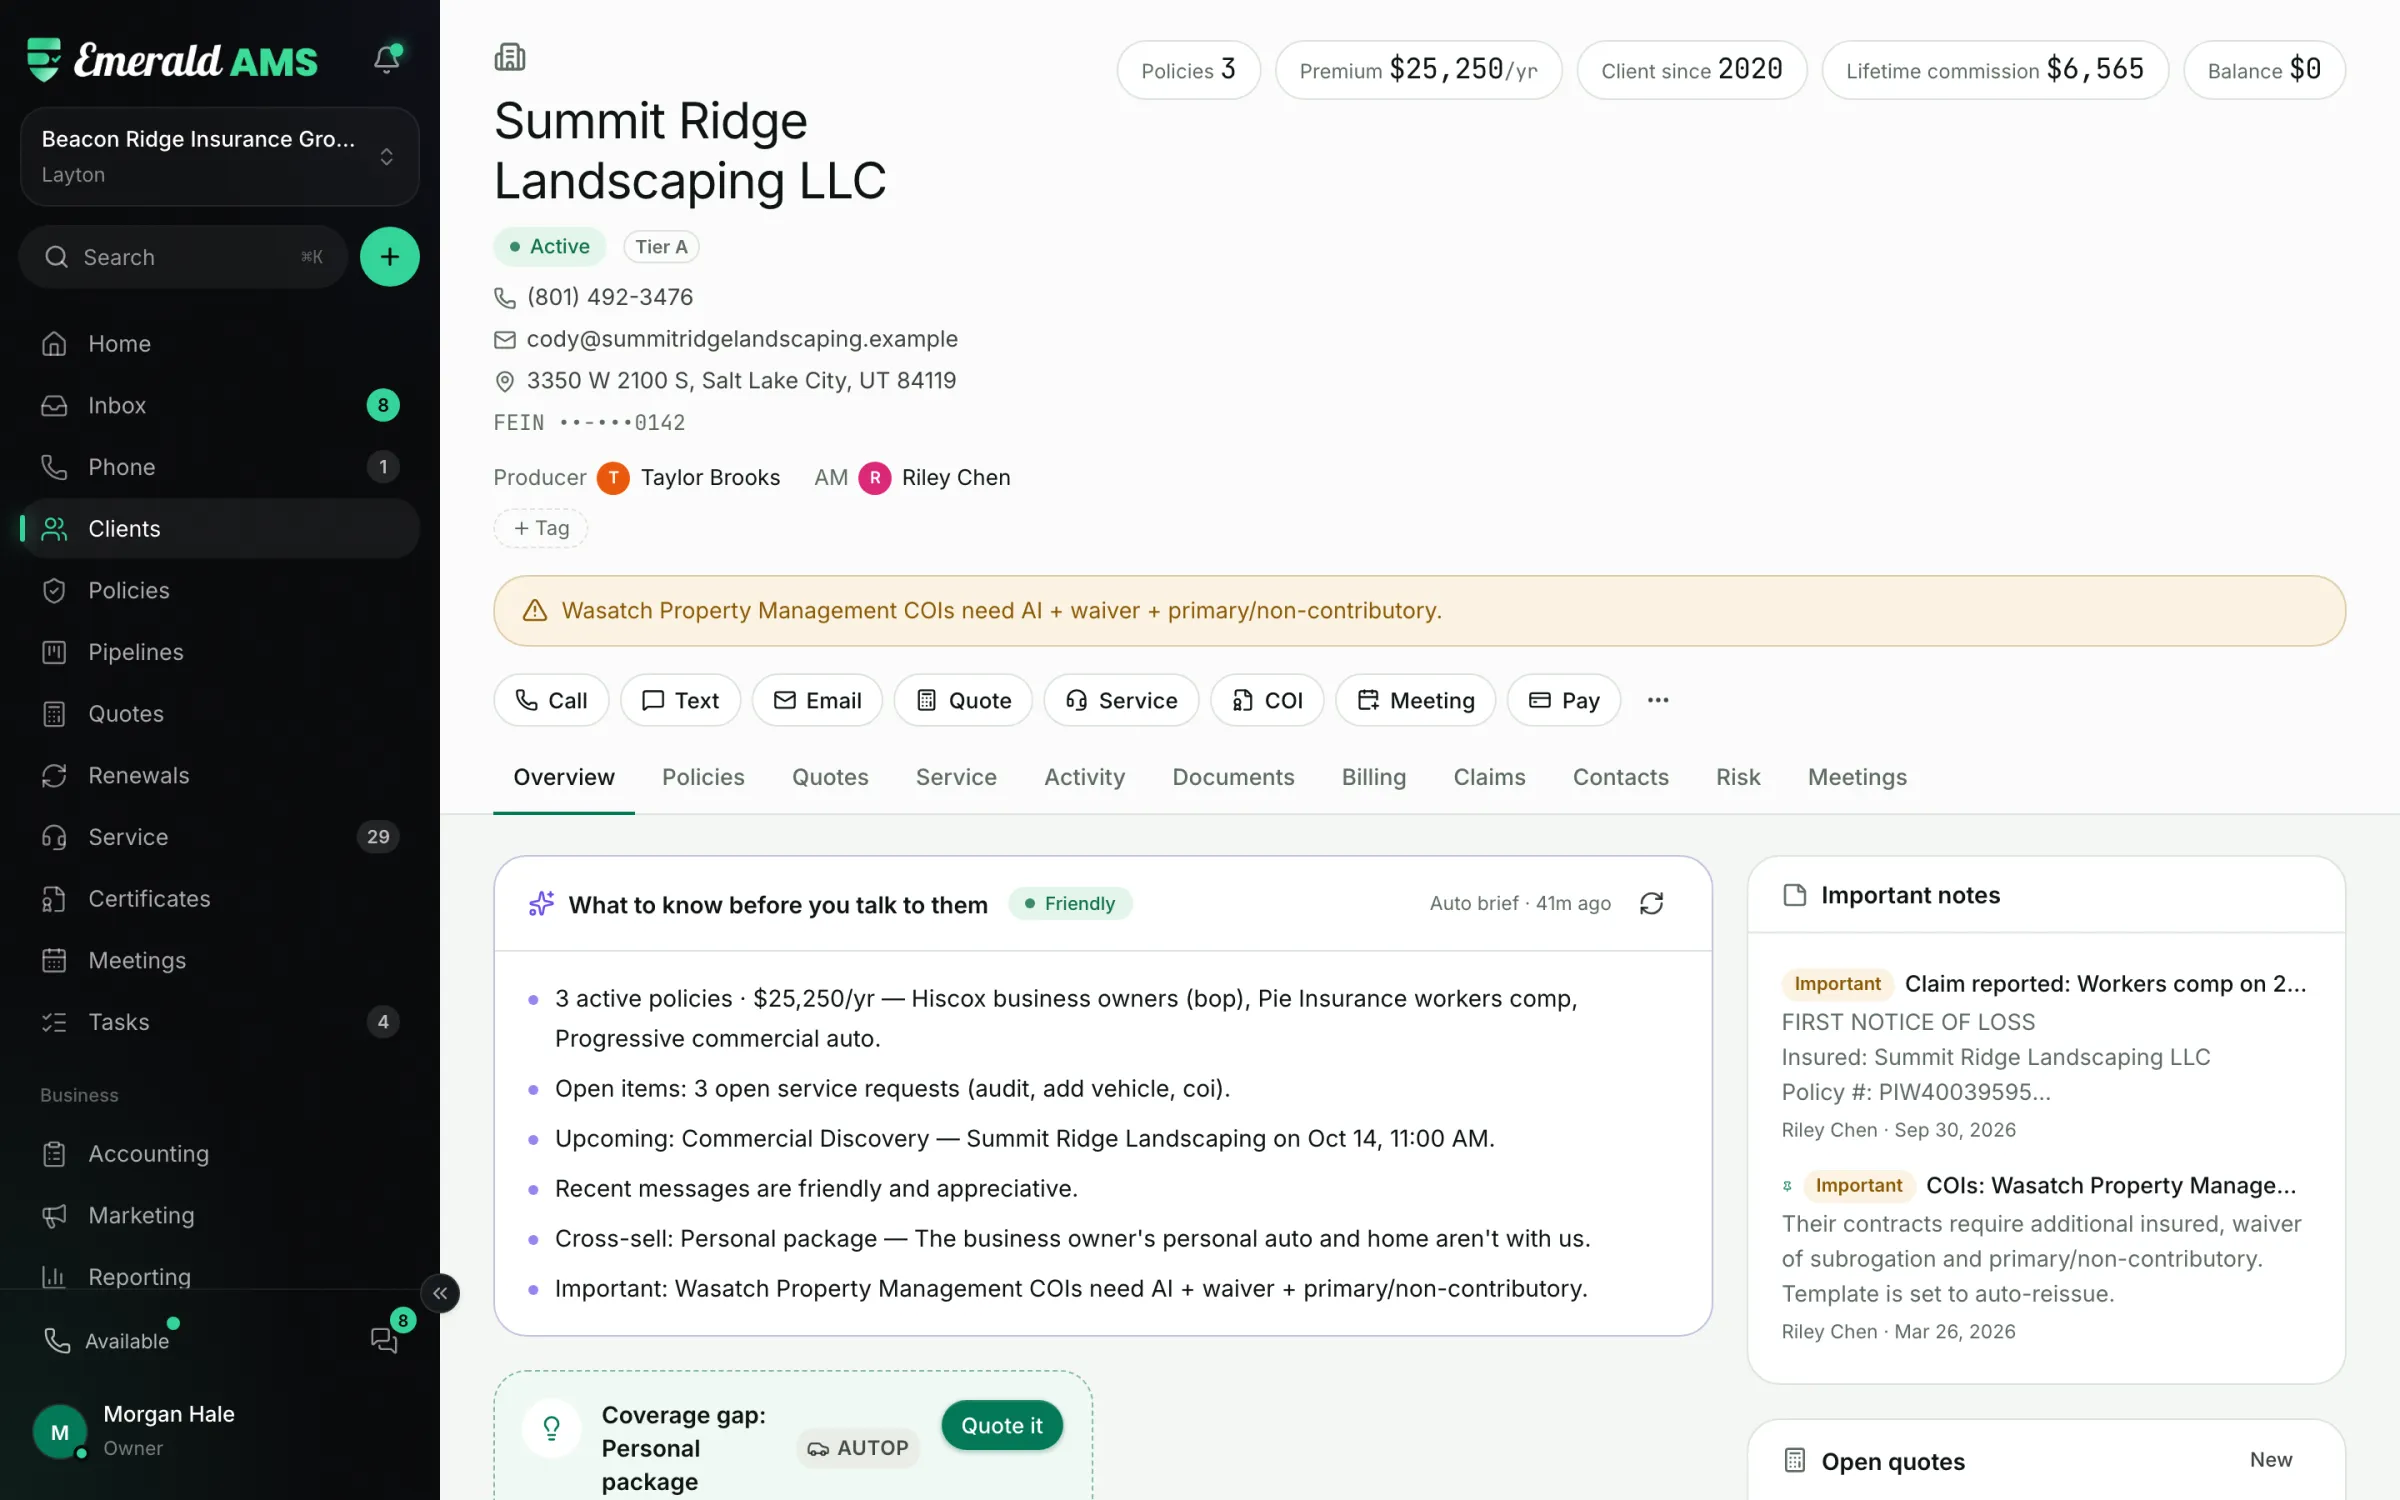Open Meetings in the sidebar

click(x=219, y=960)
